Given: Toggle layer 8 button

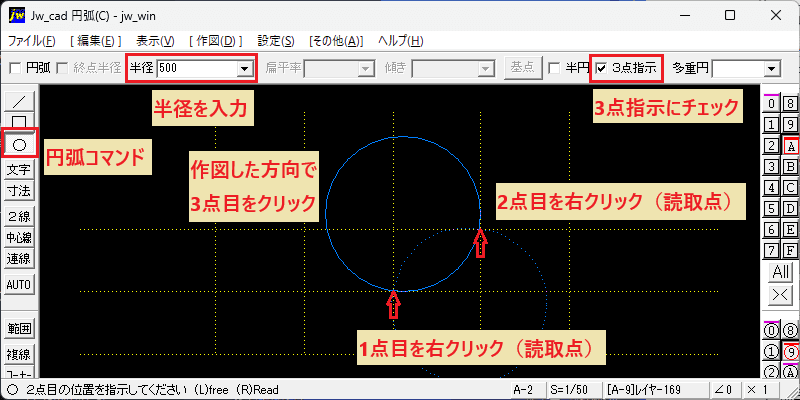Looking at the screenshot, I should pyautogui.click(x=790, y=104).
